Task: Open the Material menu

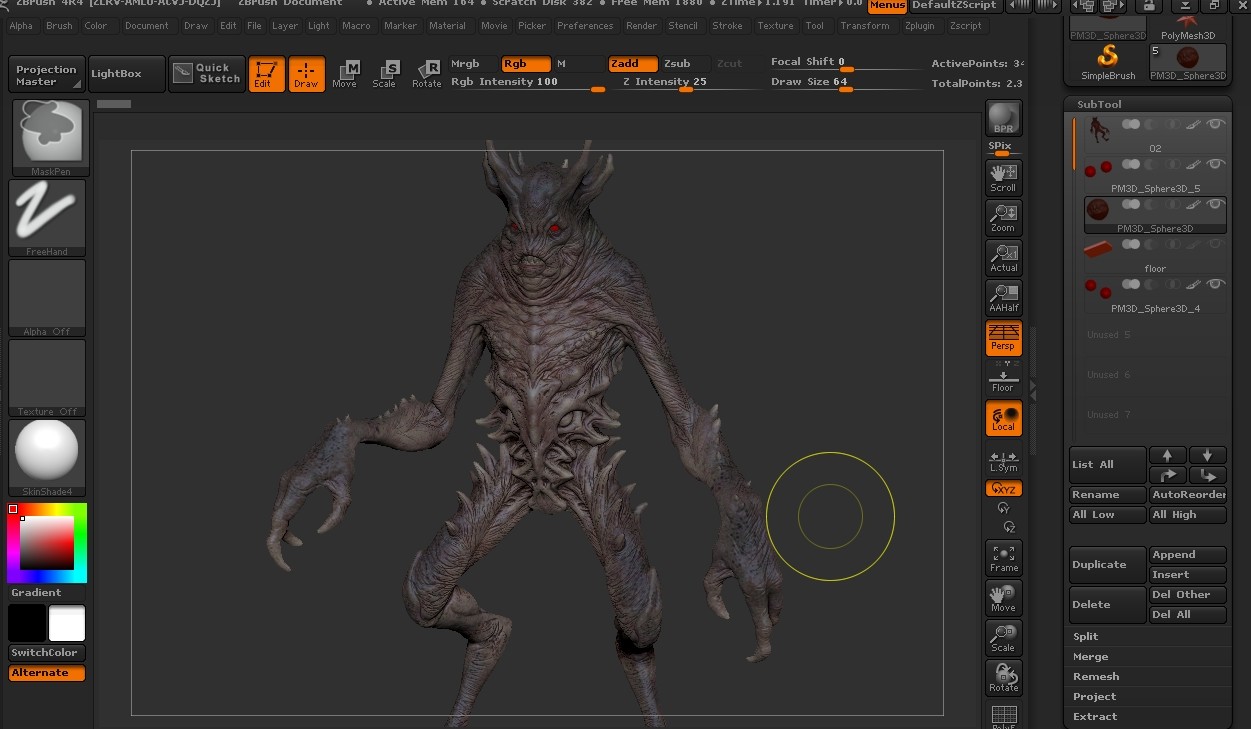Action: [447, 26]
